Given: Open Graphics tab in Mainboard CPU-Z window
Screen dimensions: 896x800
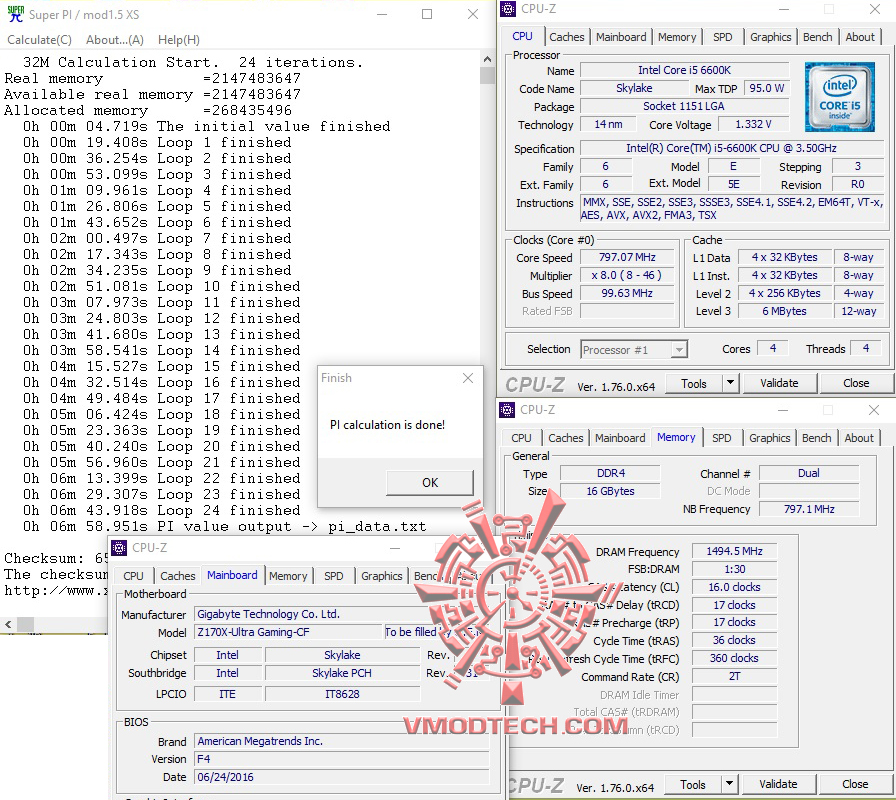Looking at the screenshot, I should [x=381, y=577].
